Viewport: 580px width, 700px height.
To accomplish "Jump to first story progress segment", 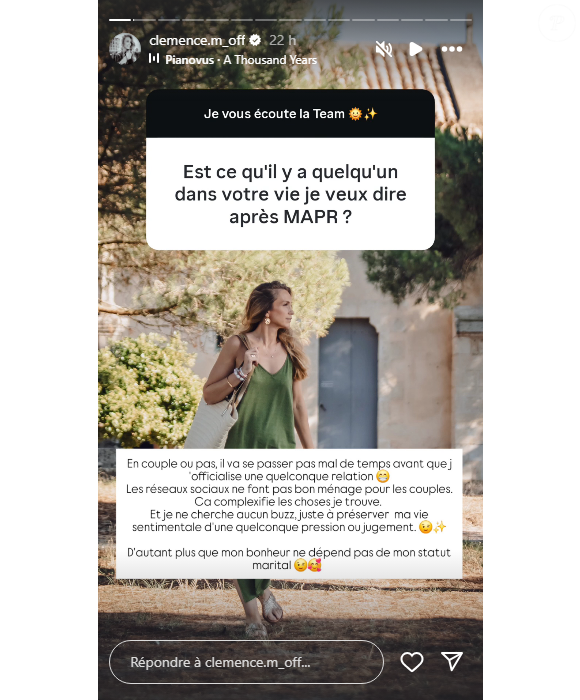I will coord(120,20).
